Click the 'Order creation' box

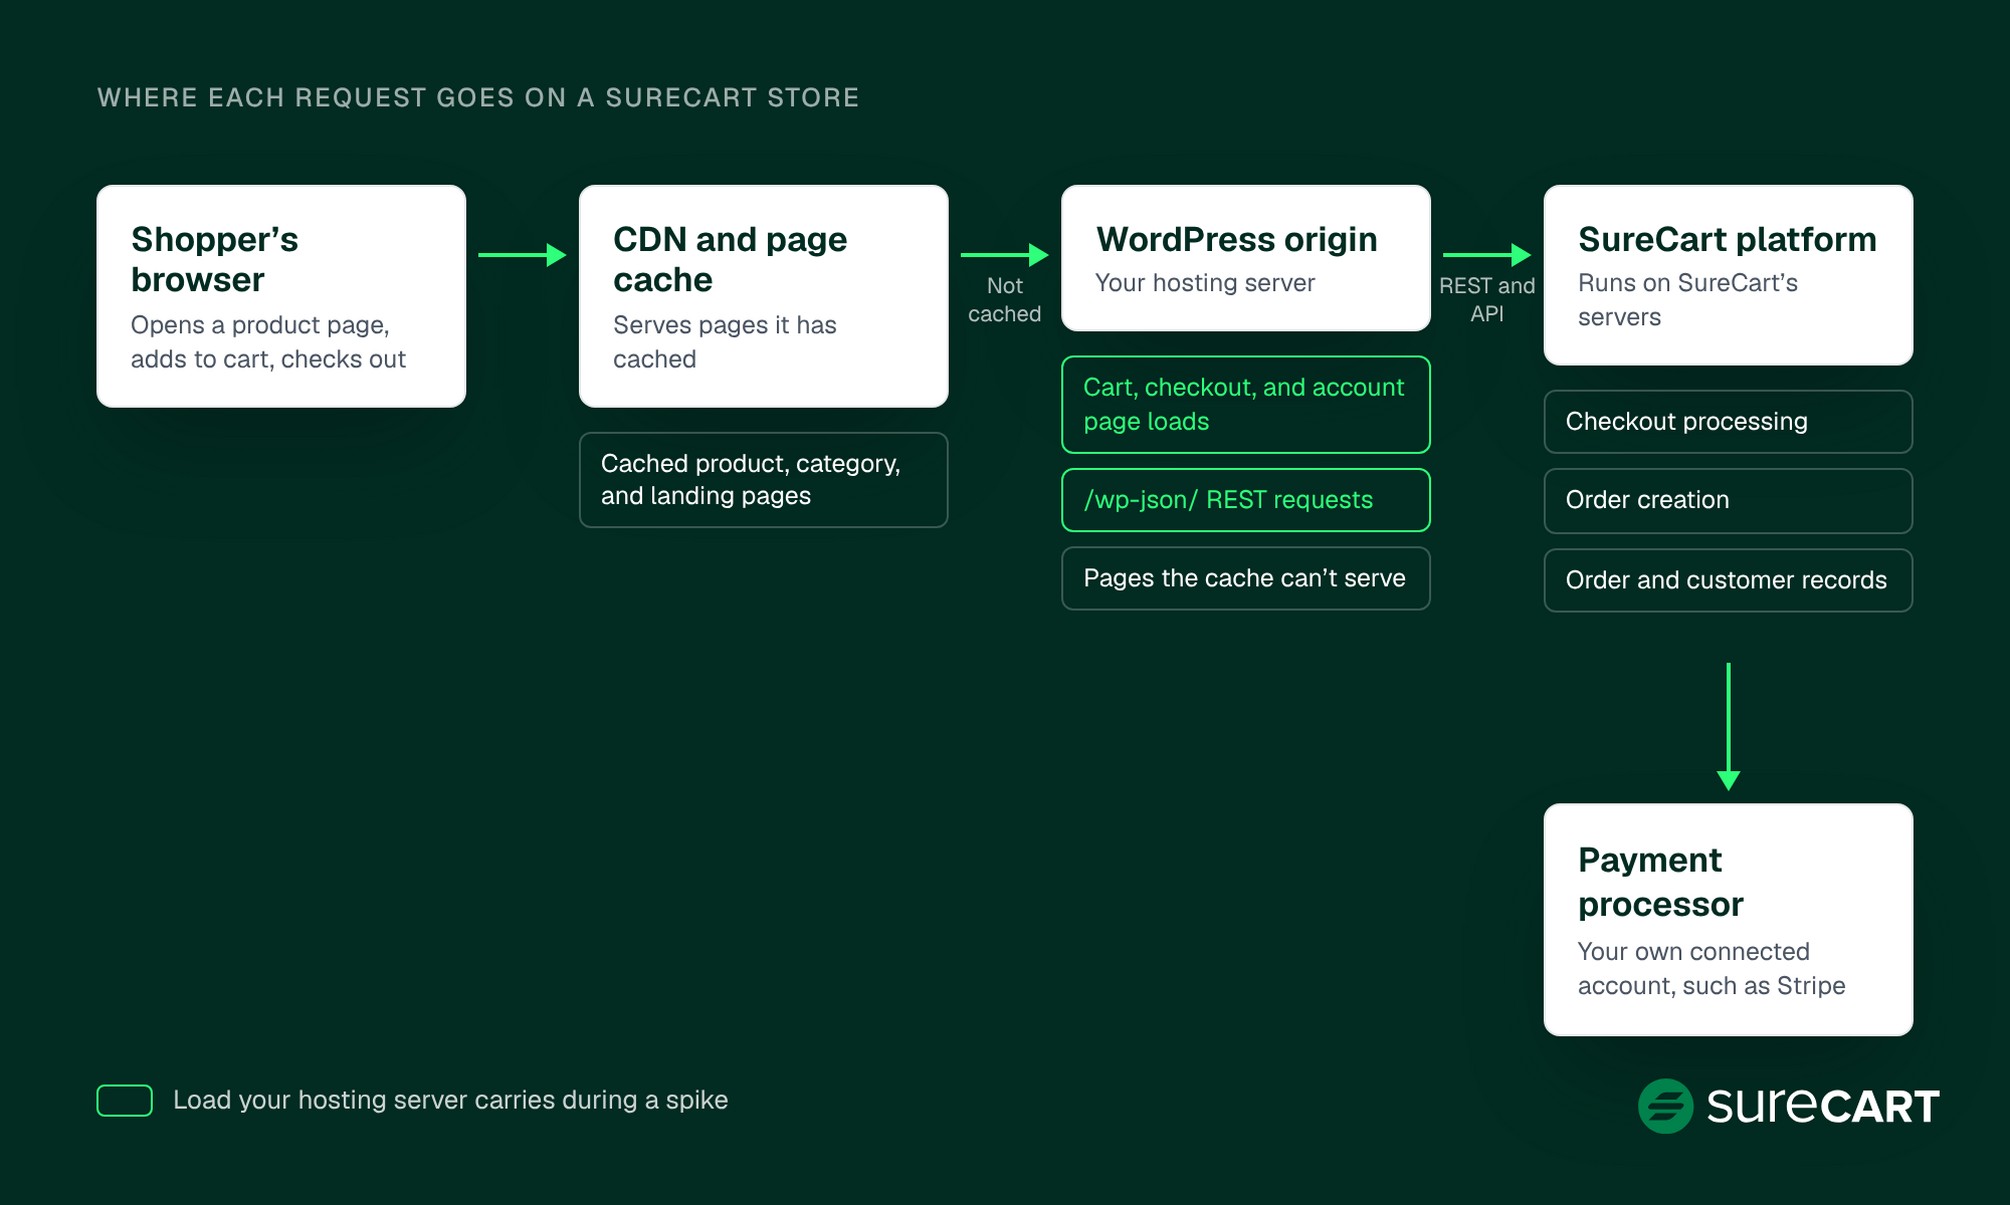point(1728,501)
